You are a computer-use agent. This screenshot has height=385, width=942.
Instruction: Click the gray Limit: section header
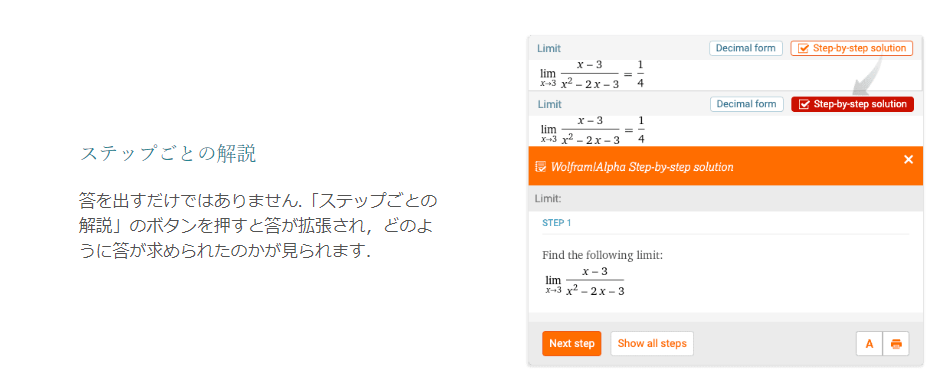click(x=725, y=198)
